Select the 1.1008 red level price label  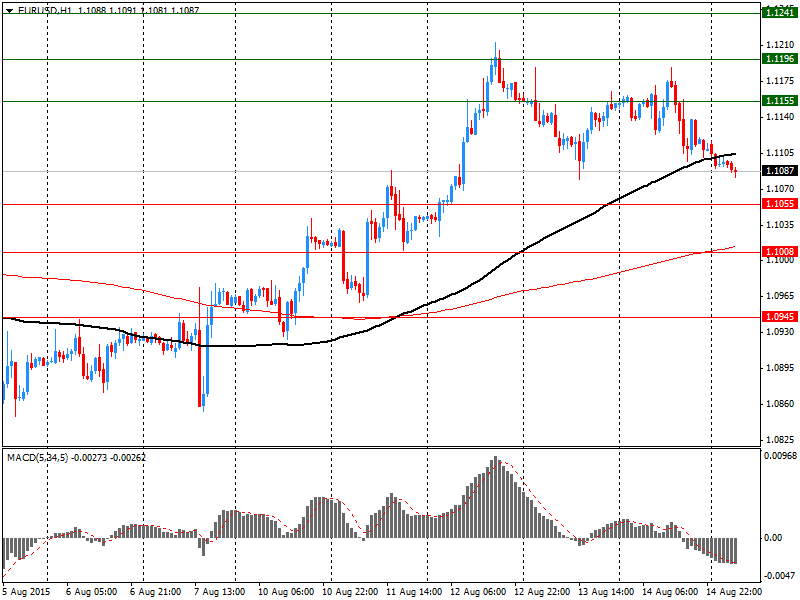point(779,252)
